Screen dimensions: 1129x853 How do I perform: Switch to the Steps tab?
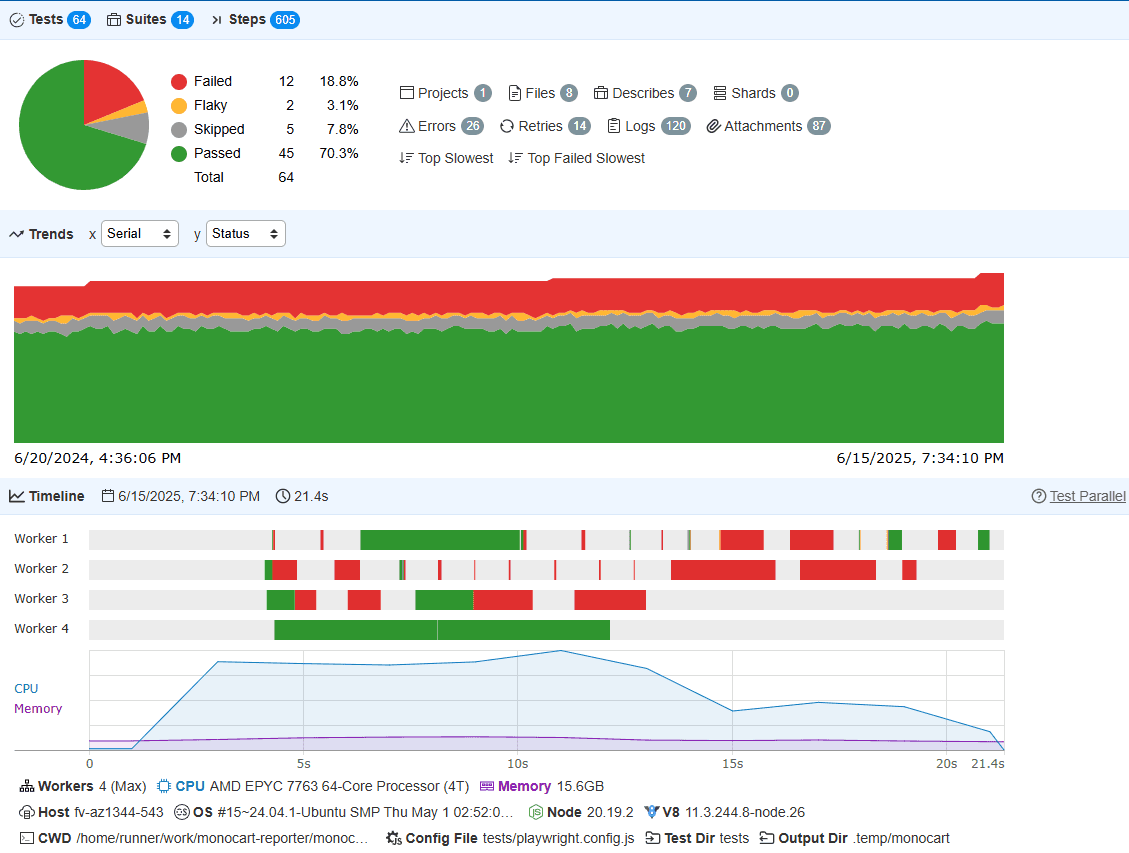coord(254,20)
